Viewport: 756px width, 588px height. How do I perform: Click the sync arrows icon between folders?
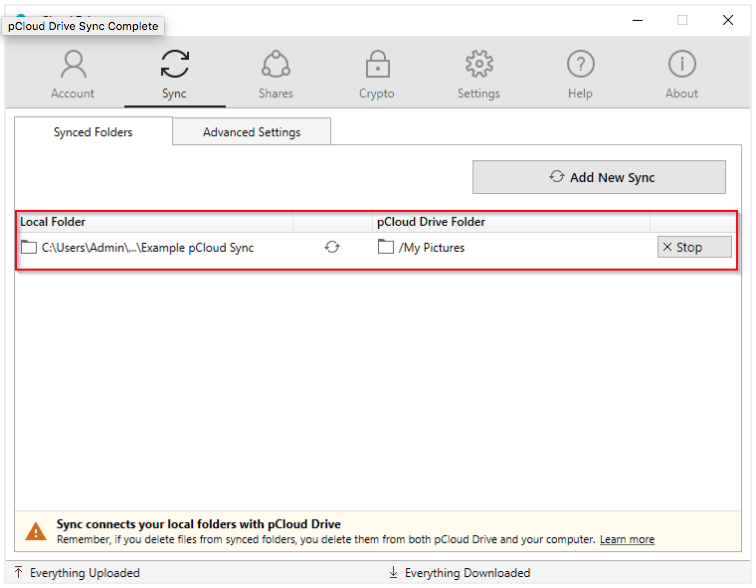click(332, 247)
